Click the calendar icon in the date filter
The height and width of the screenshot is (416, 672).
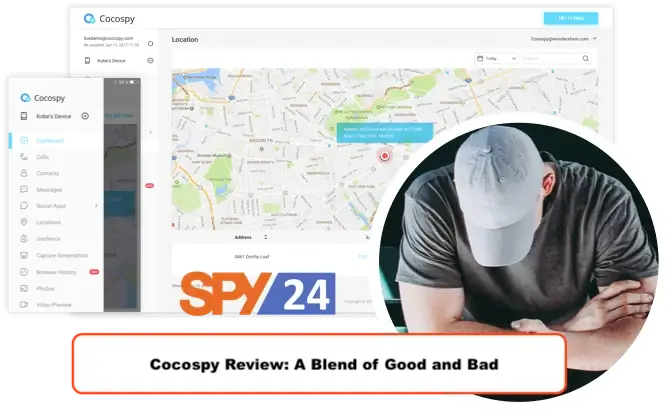click(x=480, y=58)
